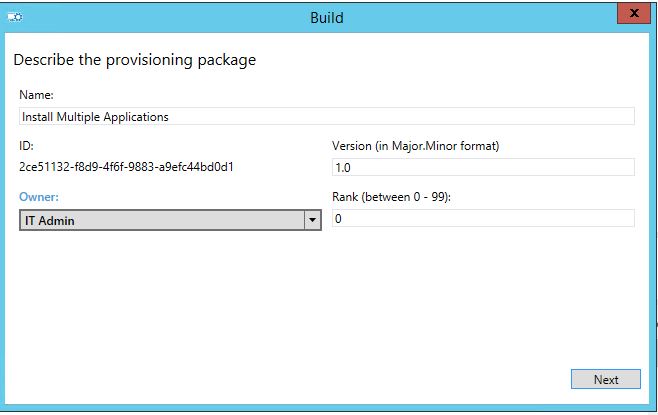Expand the Owner dropdown arrow
The width and height of the screenshot is (658, 415).
312,220
